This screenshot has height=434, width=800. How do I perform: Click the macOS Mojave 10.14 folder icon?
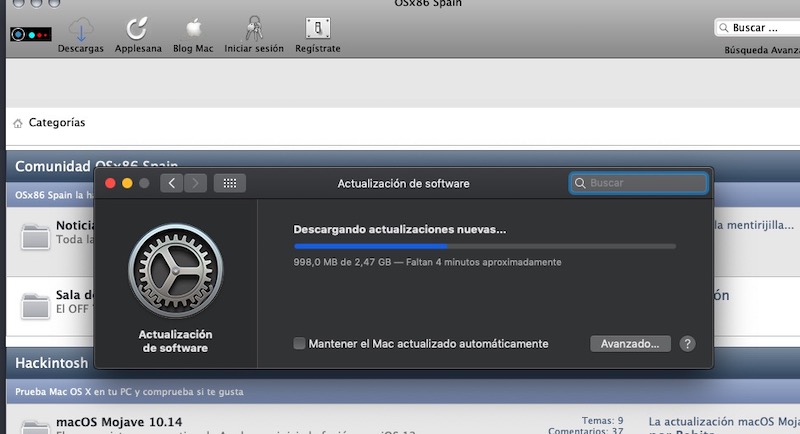pos(35,427)
